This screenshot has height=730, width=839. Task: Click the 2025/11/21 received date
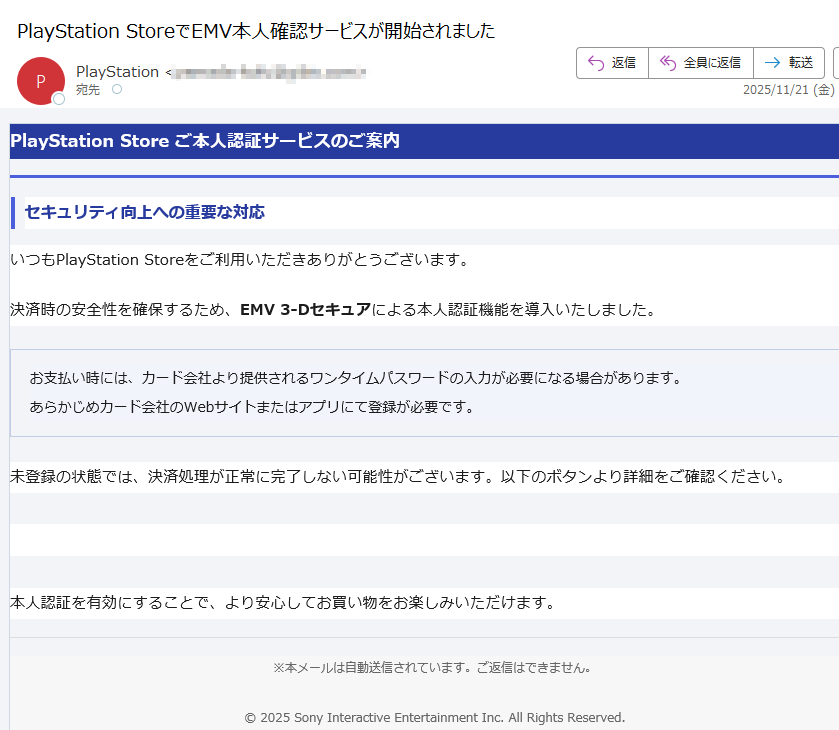776,90
